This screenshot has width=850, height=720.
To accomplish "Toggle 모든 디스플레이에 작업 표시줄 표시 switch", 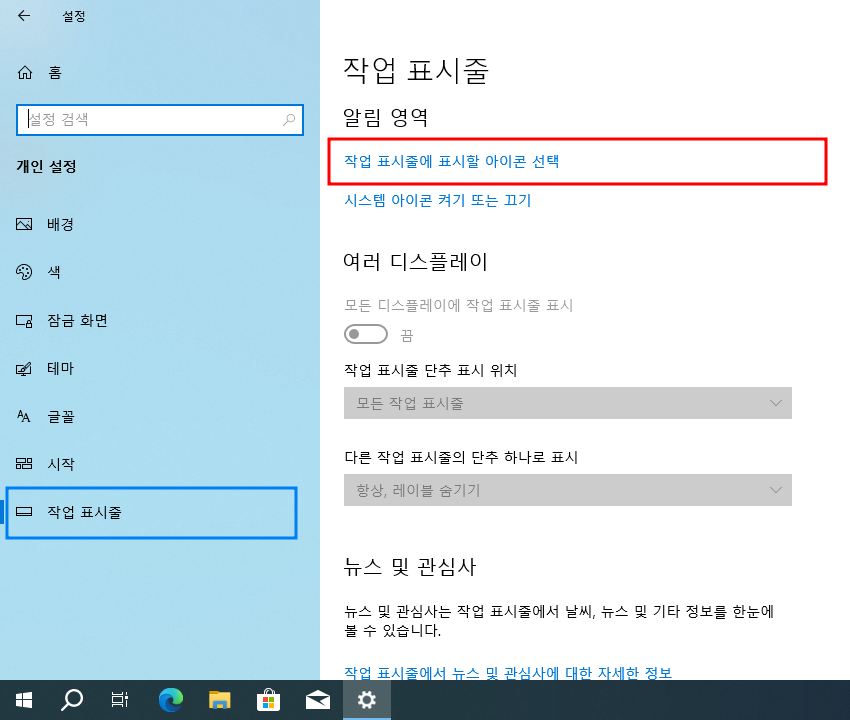I will point(366,334).
